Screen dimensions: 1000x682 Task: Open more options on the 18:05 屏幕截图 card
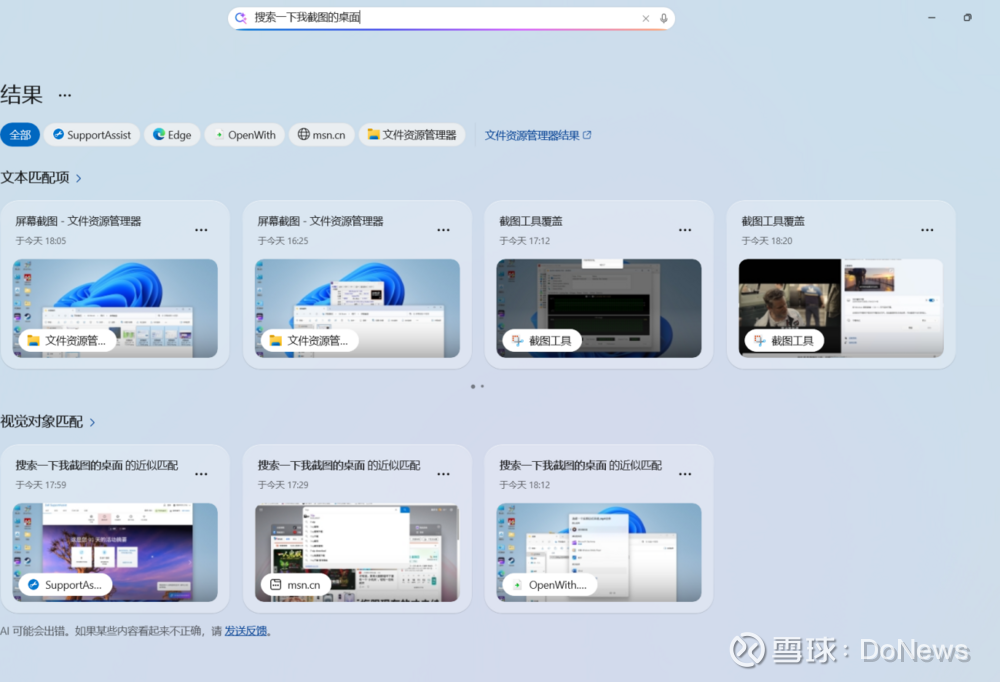pyautogui.click(x=201, y=230)
